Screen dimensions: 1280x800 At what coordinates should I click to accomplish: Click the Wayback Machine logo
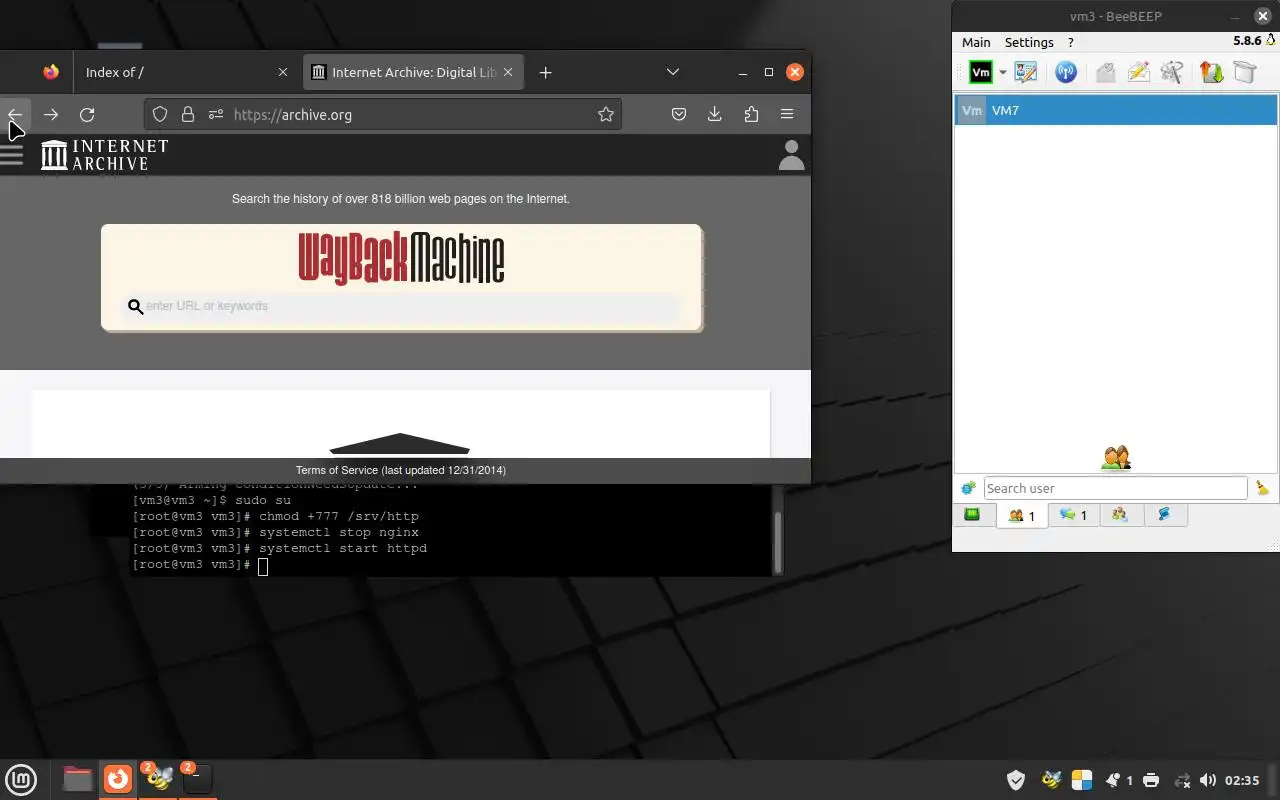401,259
